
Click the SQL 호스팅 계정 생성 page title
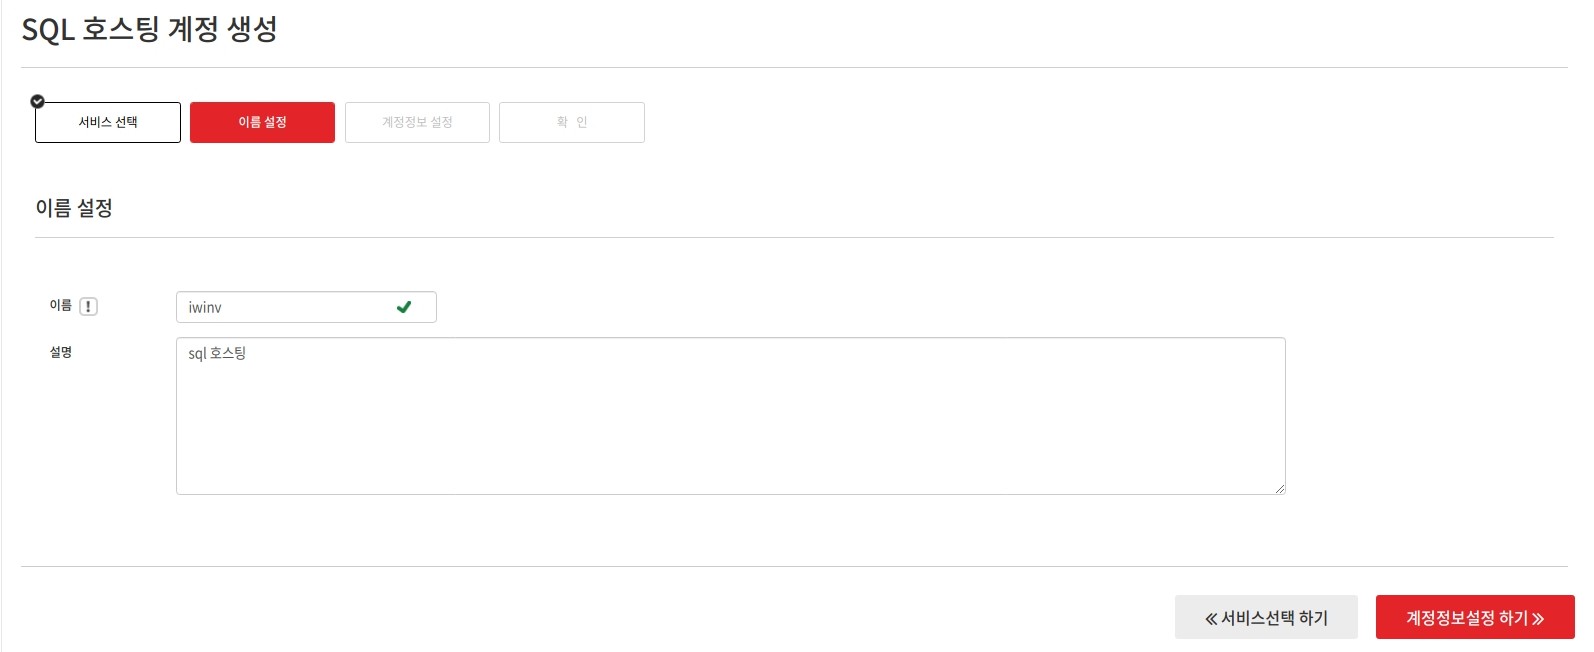(150, 29)
